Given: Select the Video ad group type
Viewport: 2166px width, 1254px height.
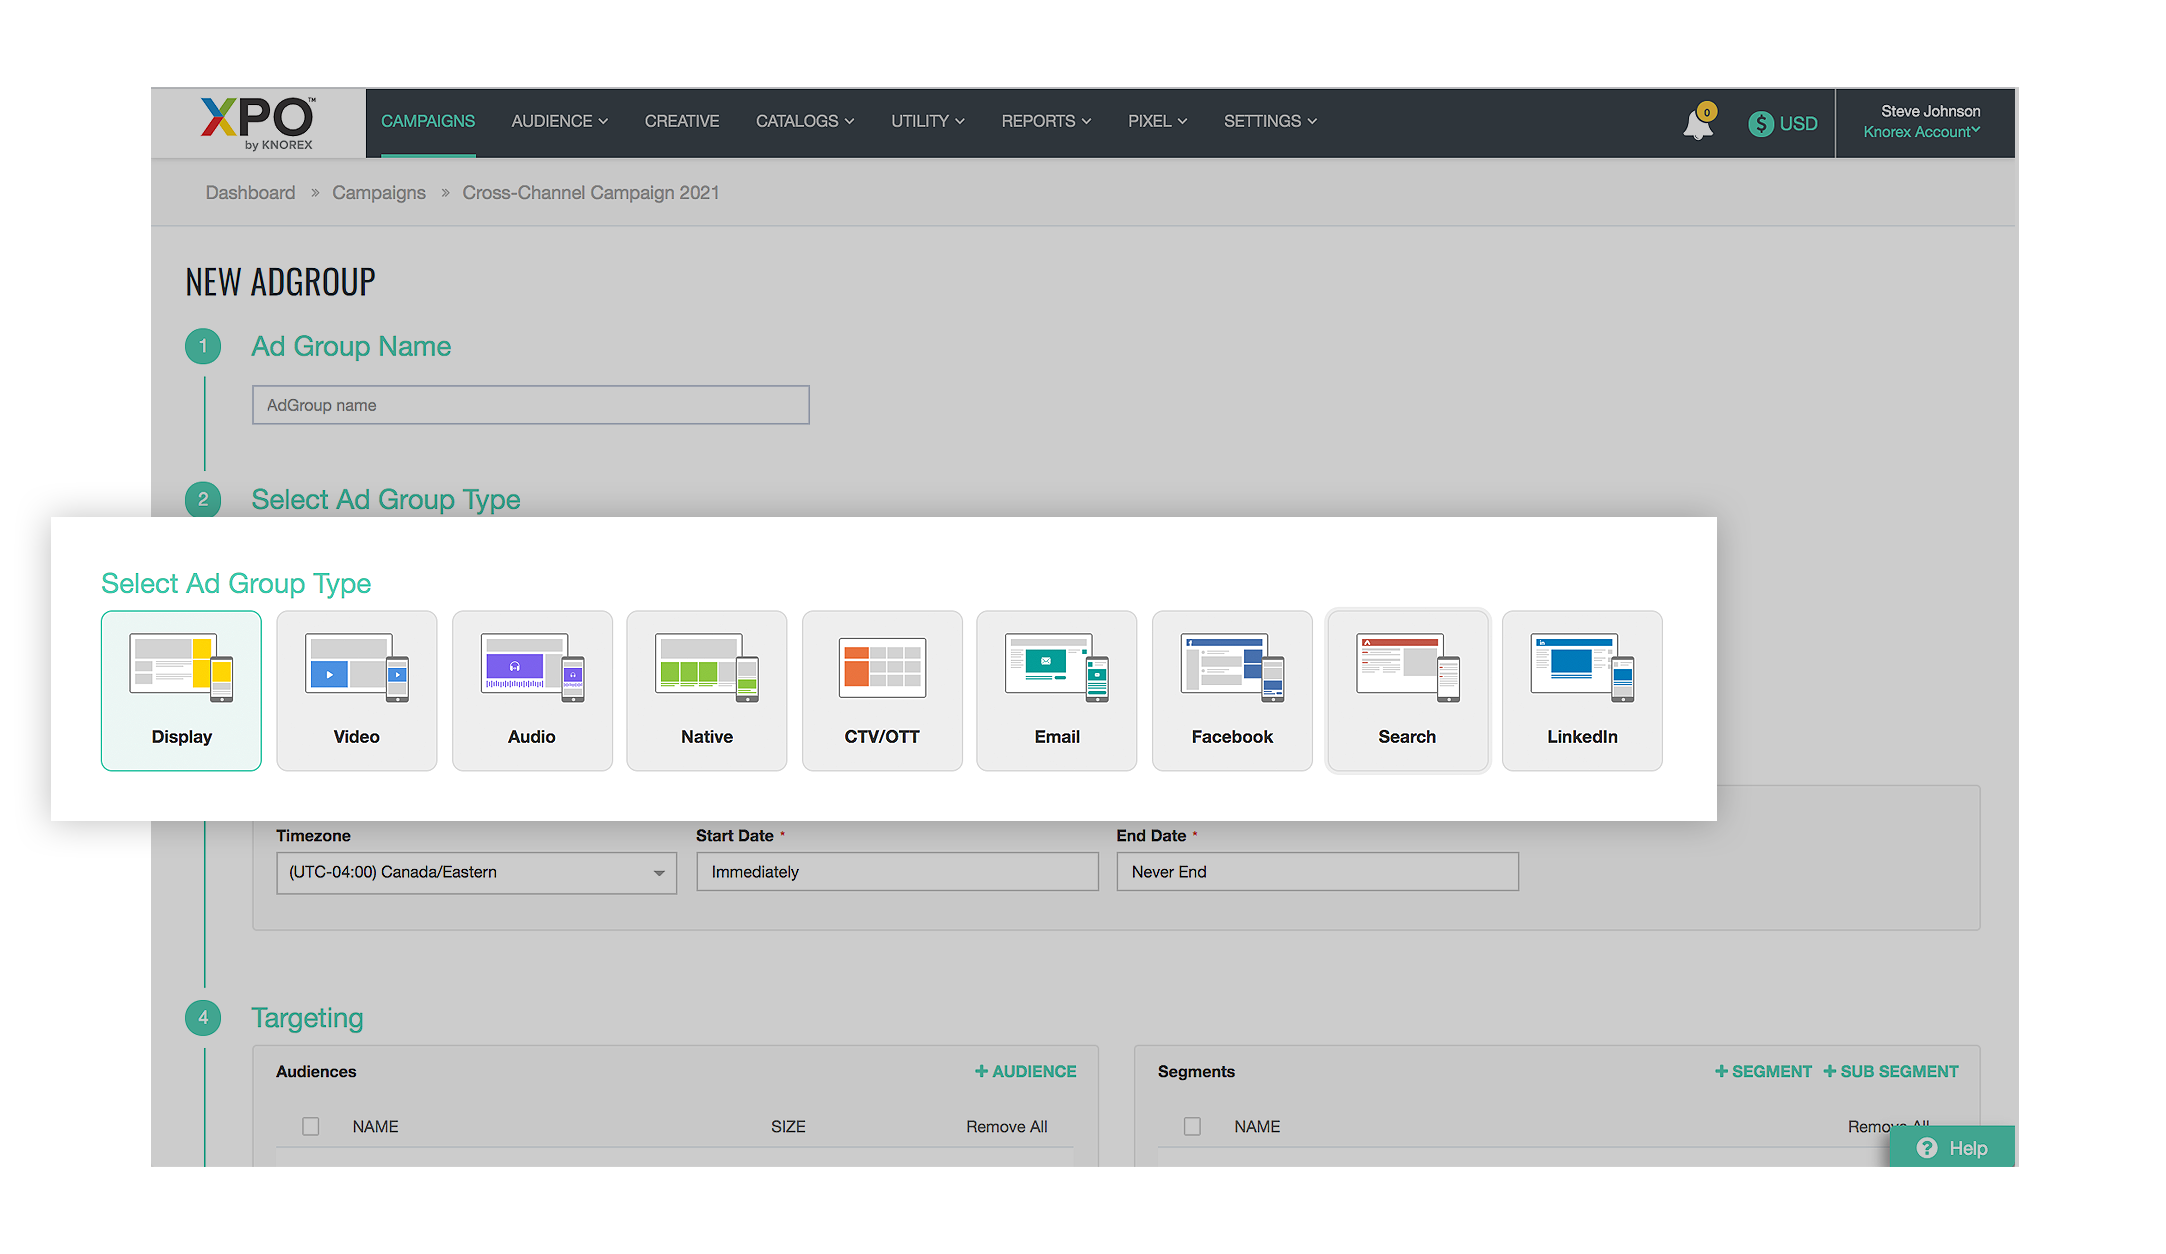Looking at the screenshot, I should (356, 690).
